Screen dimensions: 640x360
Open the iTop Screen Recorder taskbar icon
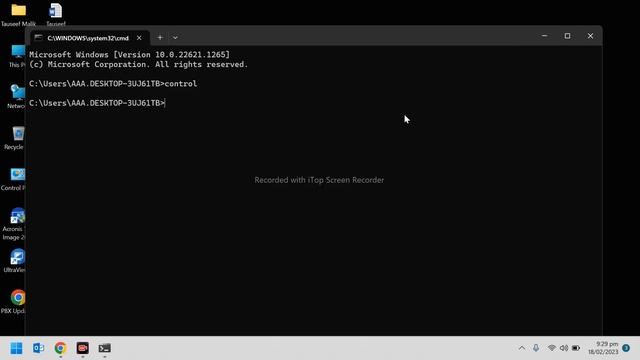point(82,348)
